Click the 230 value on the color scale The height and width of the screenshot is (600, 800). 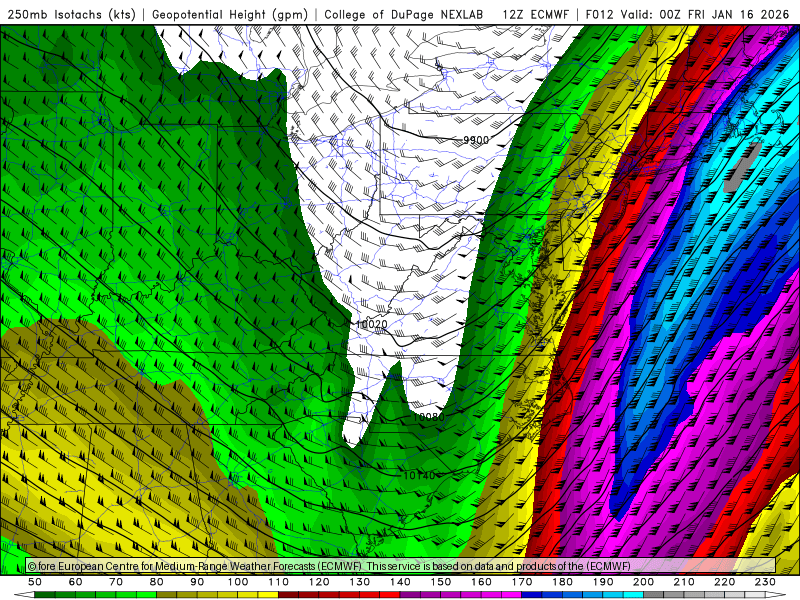[765, 582]
